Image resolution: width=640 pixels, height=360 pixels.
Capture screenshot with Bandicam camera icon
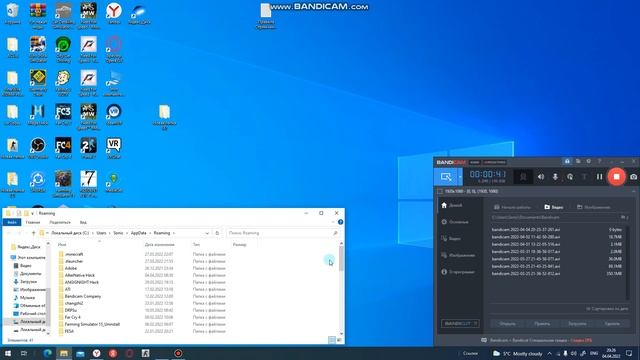point(633,177)
